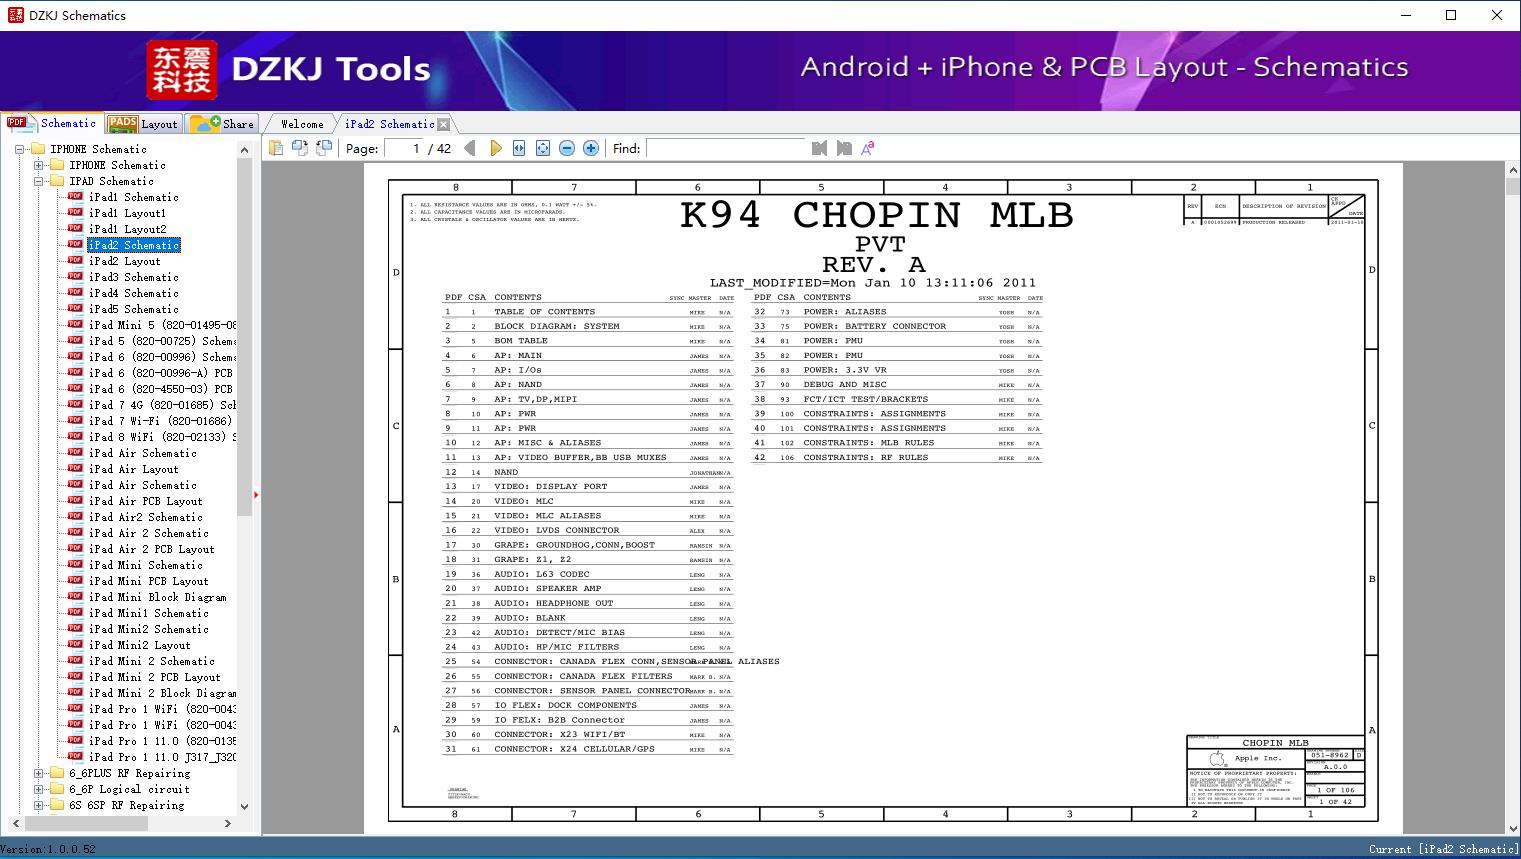Collapse the IPAD Schematic folder
Screen dimensions: 1521x859
click(38, 181)
